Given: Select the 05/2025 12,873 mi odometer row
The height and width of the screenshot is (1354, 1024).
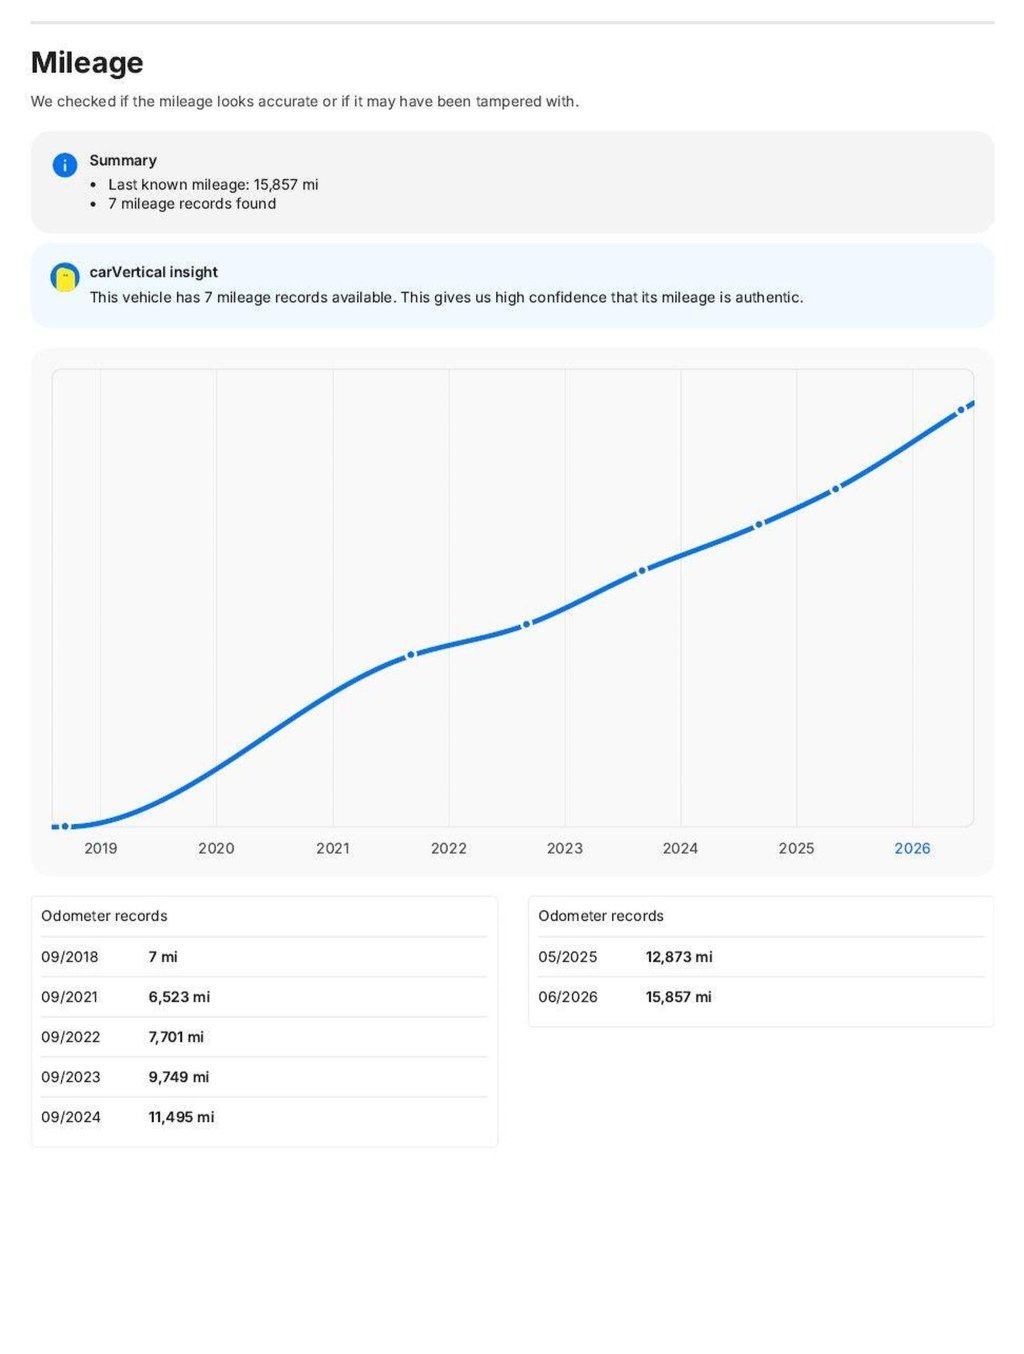Looking at the screenshot, I should point(761,957).
